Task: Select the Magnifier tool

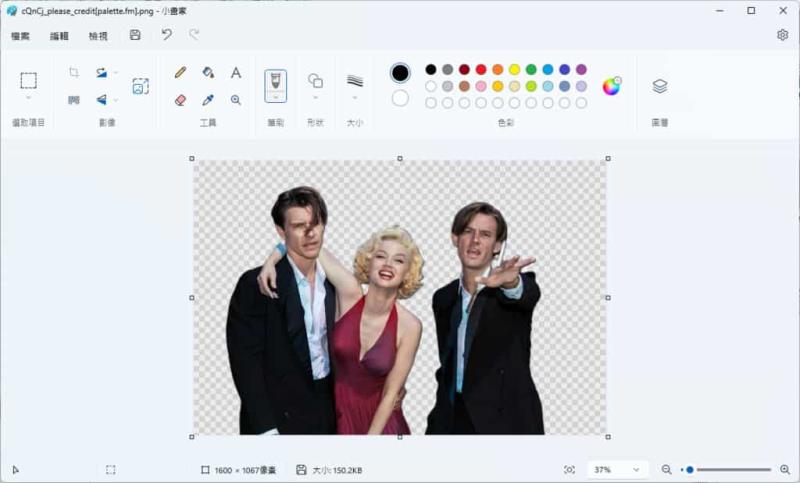Action: point(236,100)
